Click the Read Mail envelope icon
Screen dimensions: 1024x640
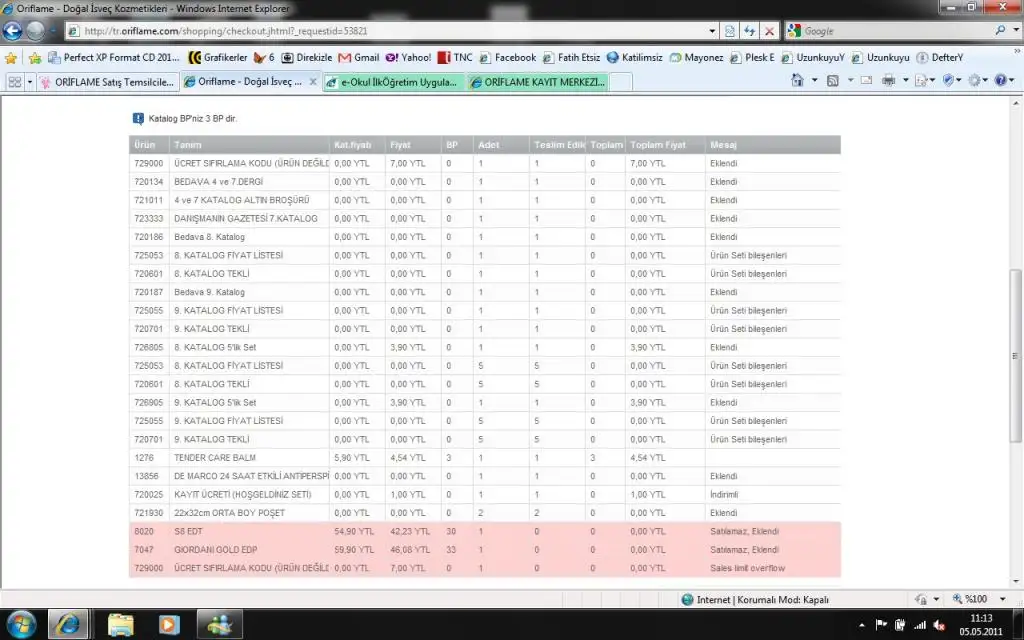click(867, 80)
